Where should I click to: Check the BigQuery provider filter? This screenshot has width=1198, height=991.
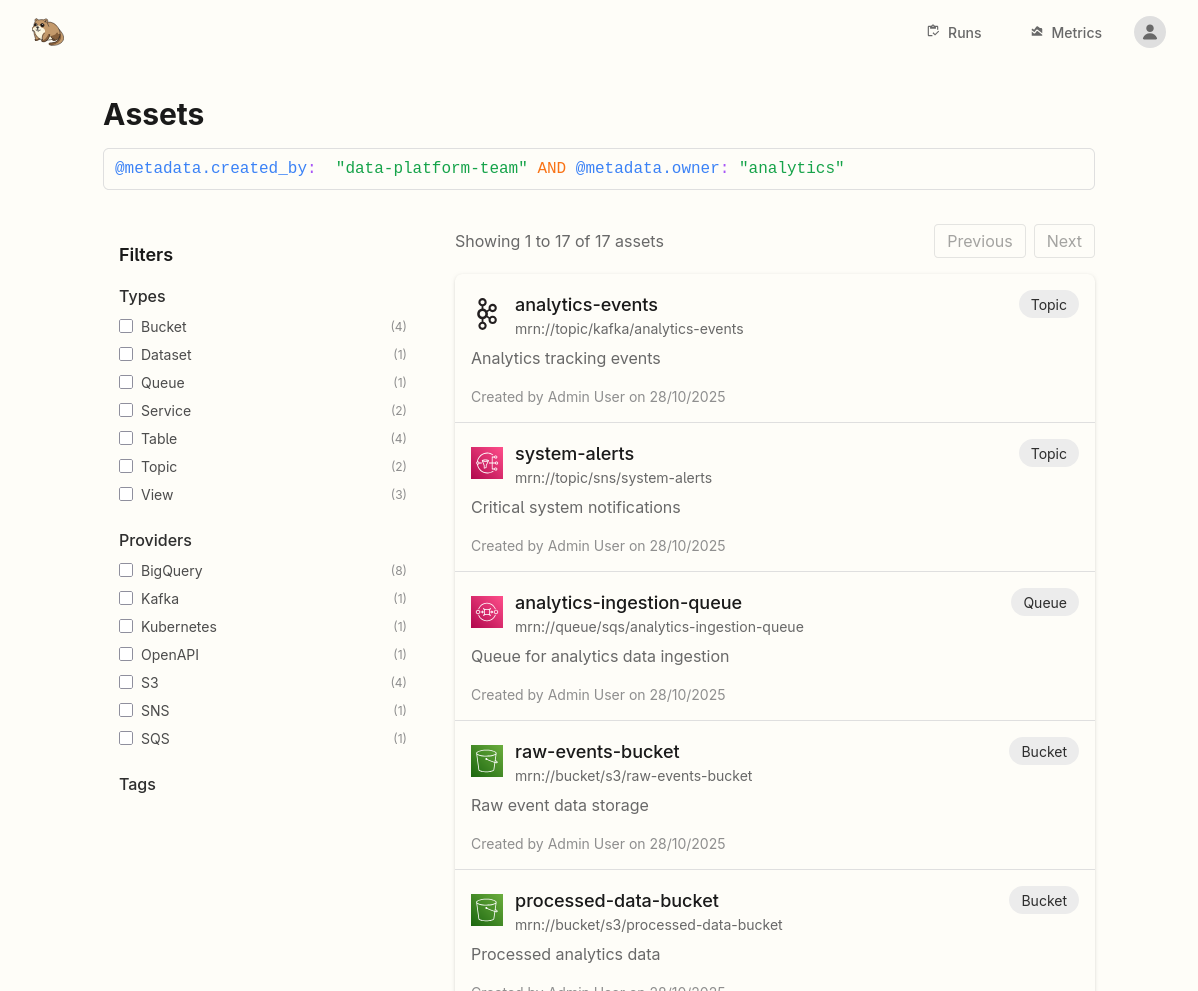(126, 570)
